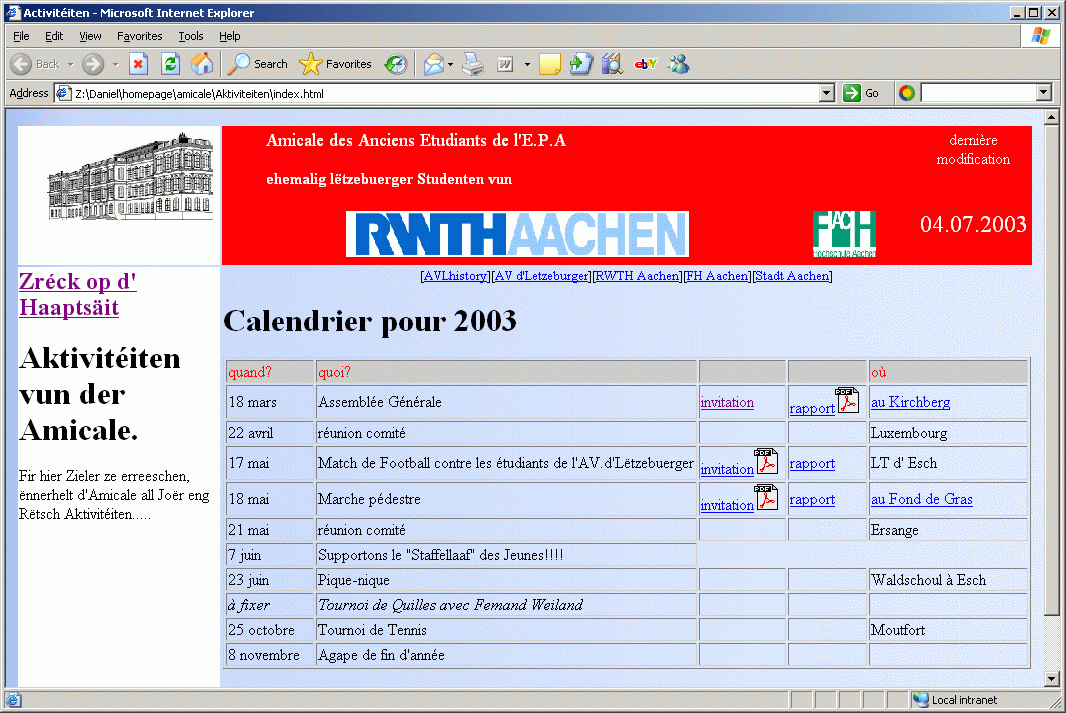This screenshot has width=1066, height=713.
Task: Open the invitation link for Marche pédestre
Action: tap(727, 505)
